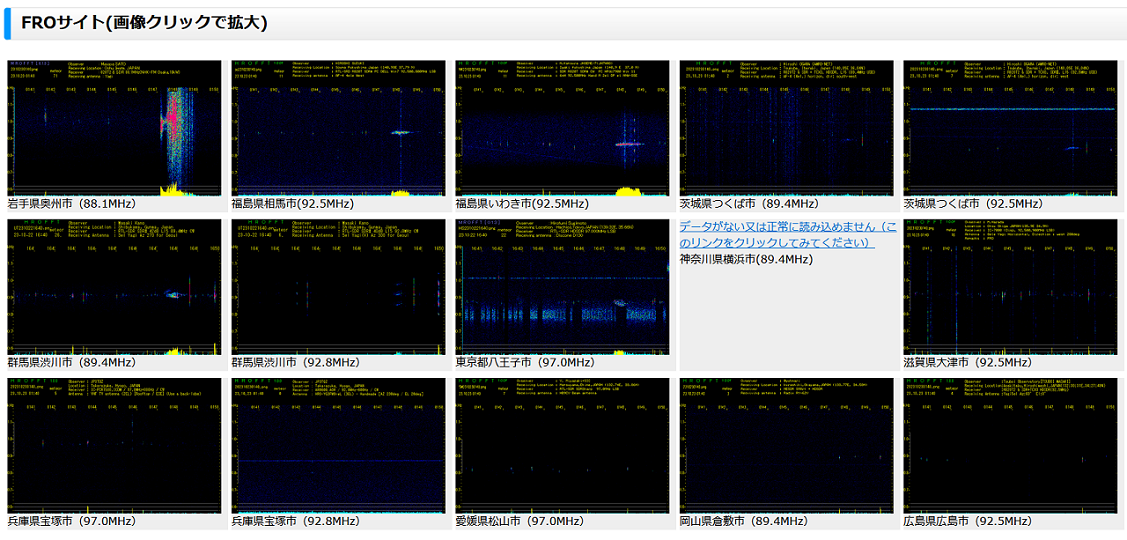Select the 岩手県奥州市（88.1MHz）caption text
This screenshot has height=540, width=1127.
point(72,204)
